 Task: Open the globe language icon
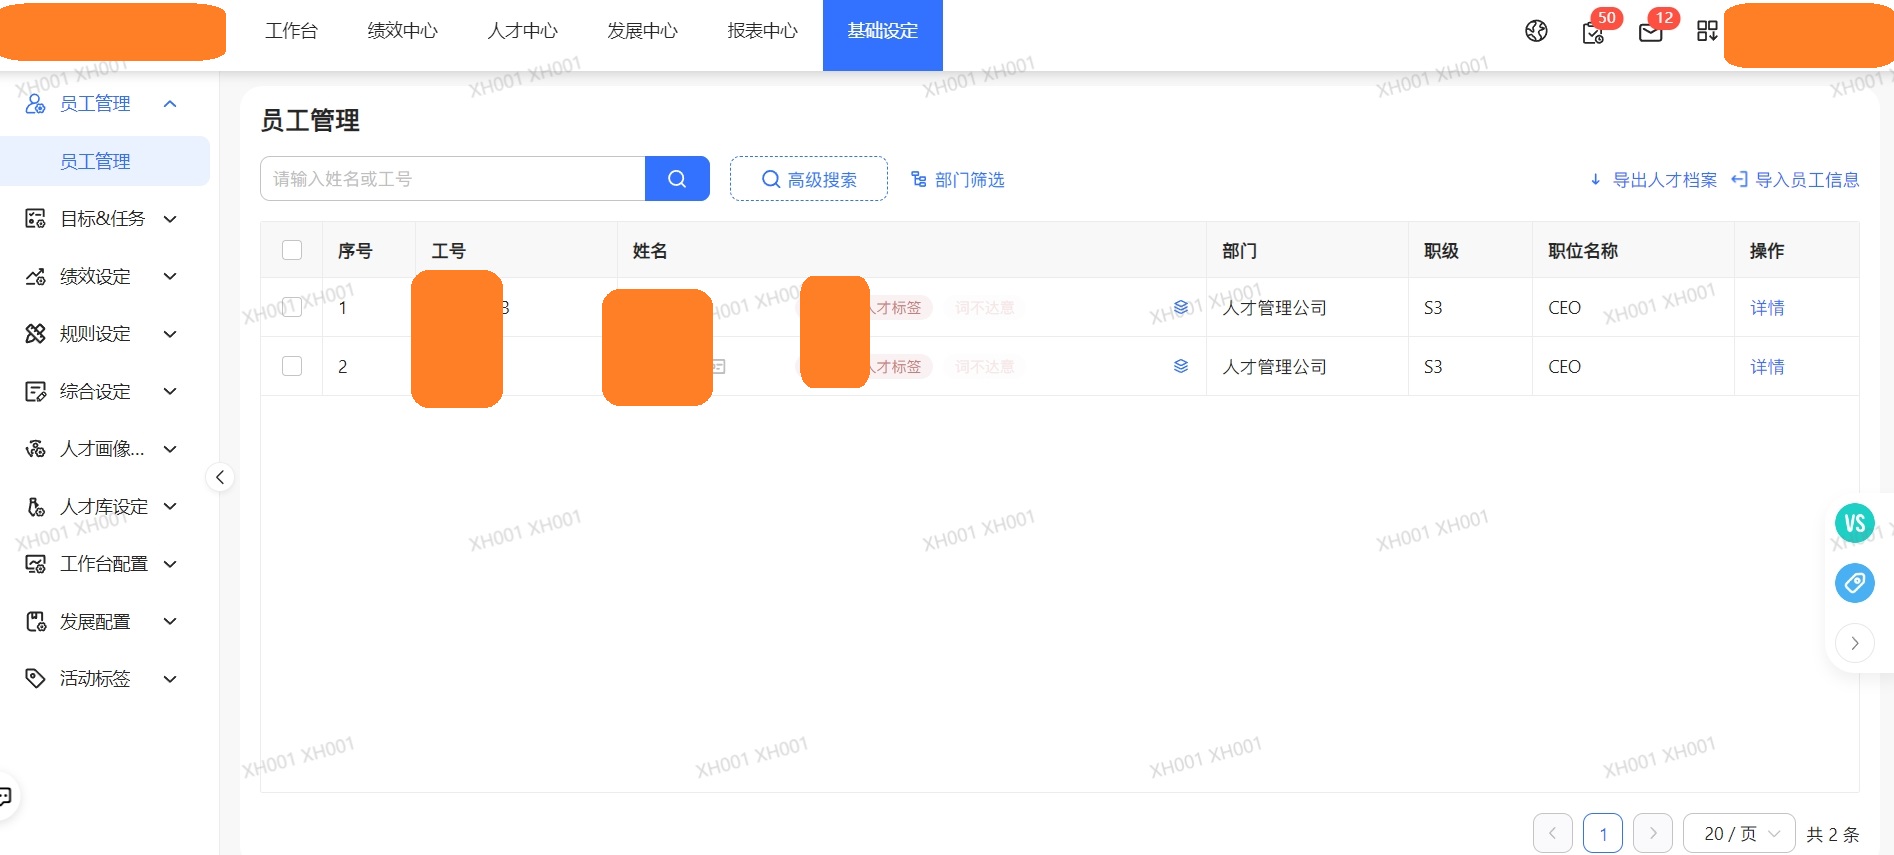tap(1536, 31)
